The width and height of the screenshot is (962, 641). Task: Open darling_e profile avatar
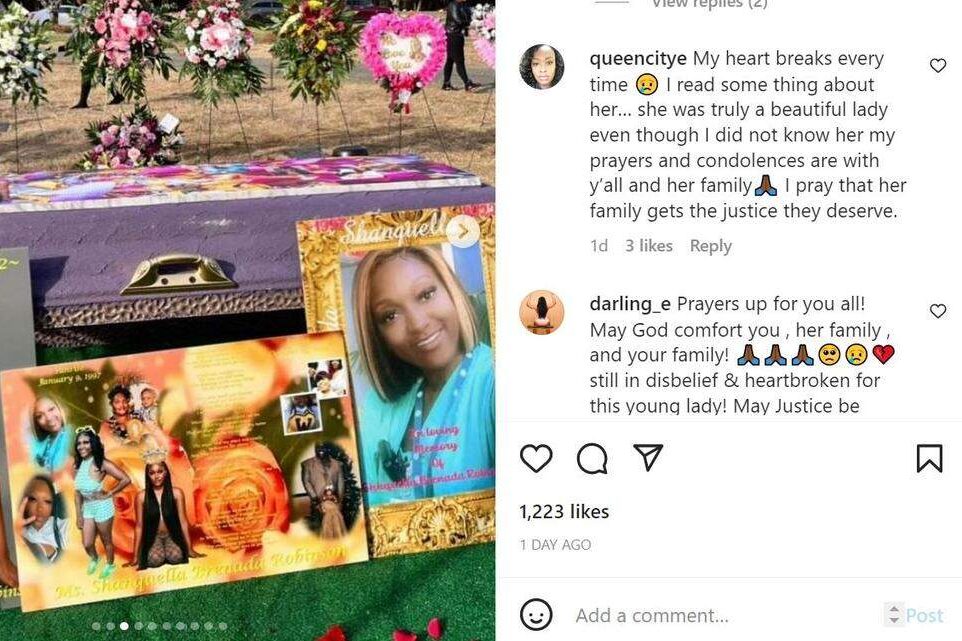(542, 312)
